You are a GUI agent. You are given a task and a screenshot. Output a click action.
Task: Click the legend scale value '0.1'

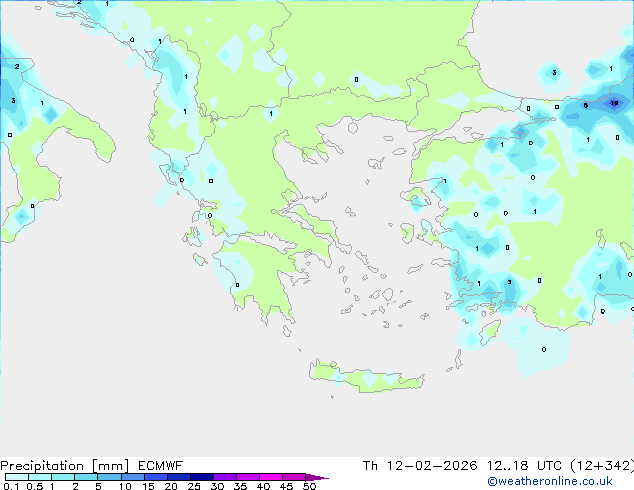(11, 486)
